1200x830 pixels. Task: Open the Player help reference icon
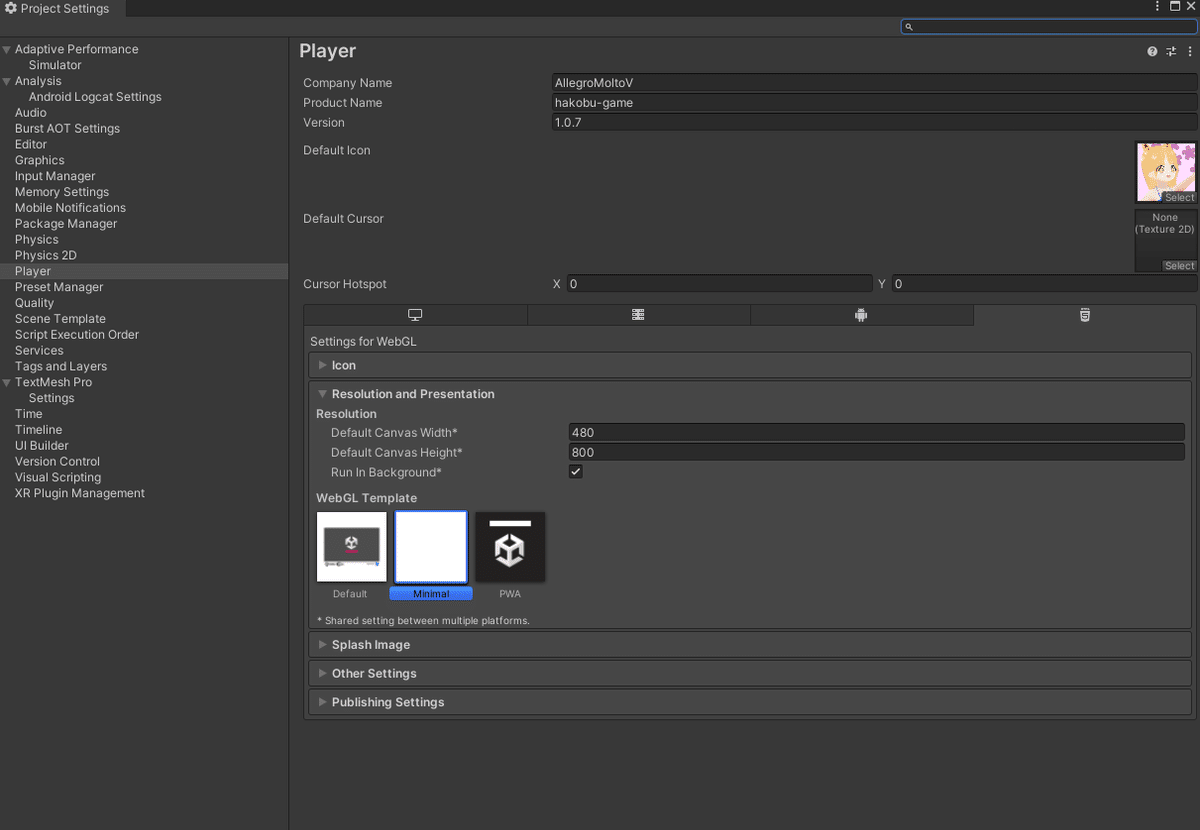[1152, 51]
